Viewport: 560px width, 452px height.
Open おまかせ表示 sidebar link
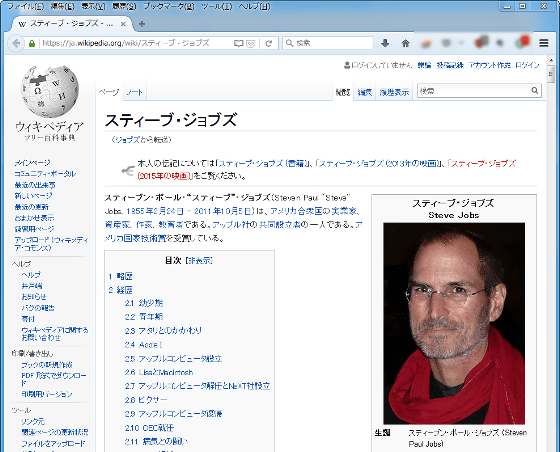click(34, 218)
